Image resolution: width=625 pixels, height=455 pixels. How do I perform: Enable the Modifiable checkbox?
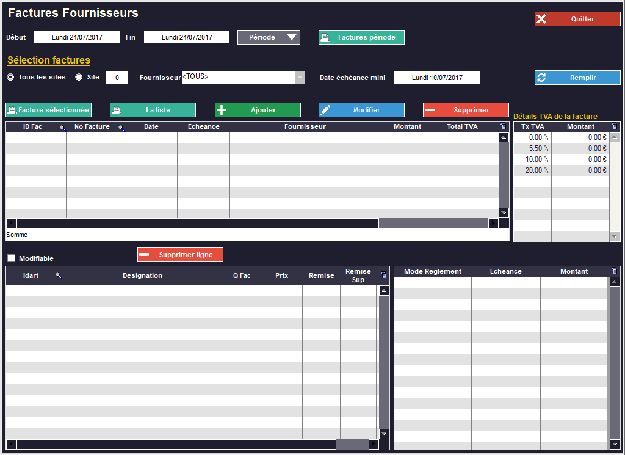click(11, 258)
